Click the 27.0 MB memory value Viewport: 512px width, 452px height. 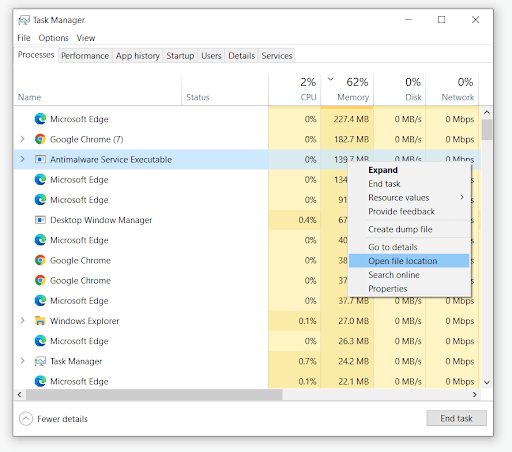[353, 321]
